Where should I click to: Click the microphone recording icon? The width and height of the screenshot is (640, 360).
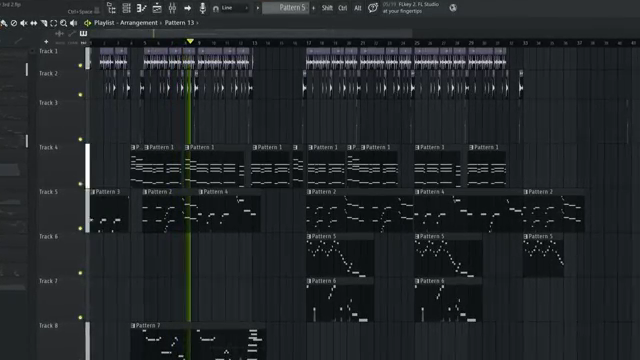[x=202, y=8]
